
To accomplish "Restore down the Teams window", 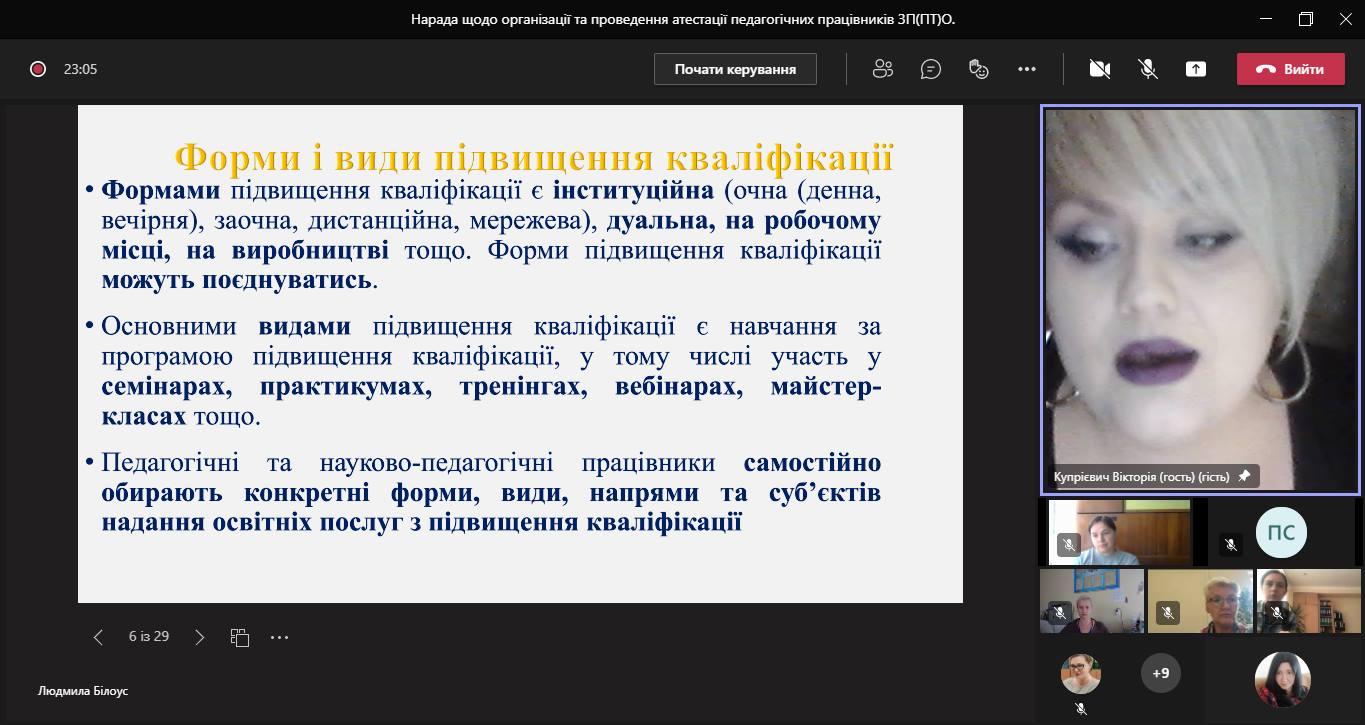I will point(1306,19).
